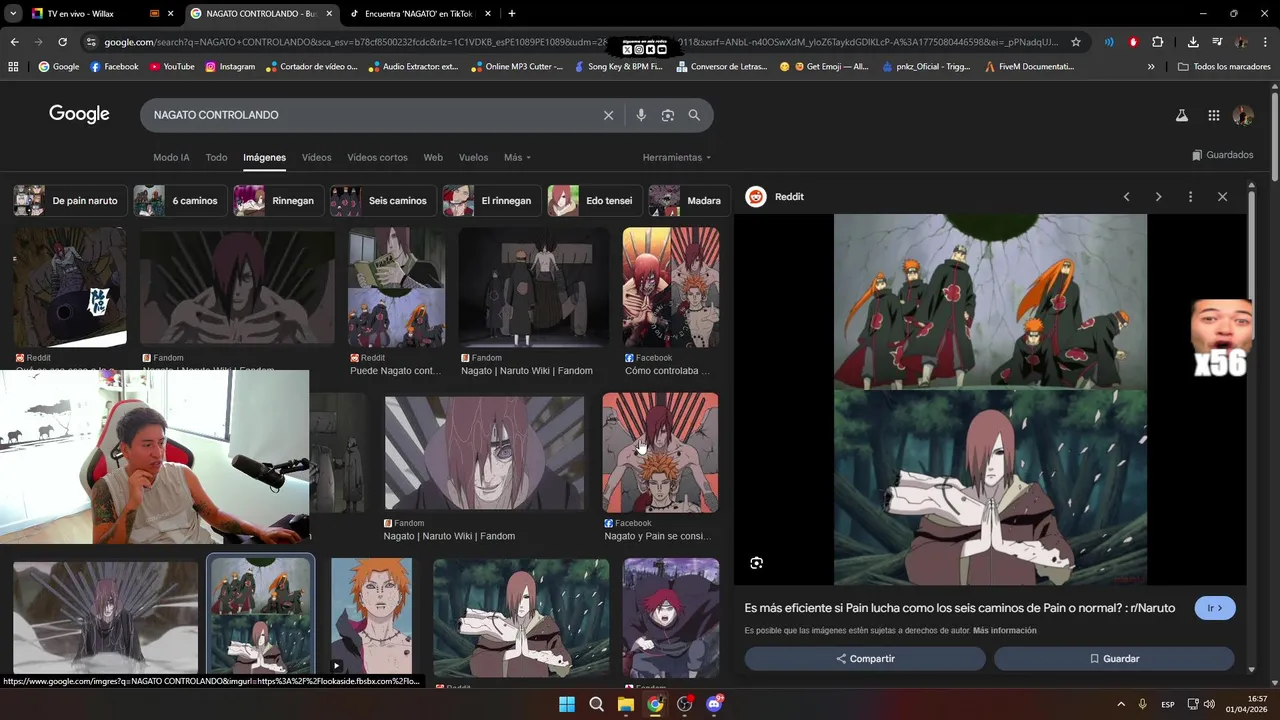
Task: Expand hidden bookmarks overflow chevron
Action: coord(1151,67)
